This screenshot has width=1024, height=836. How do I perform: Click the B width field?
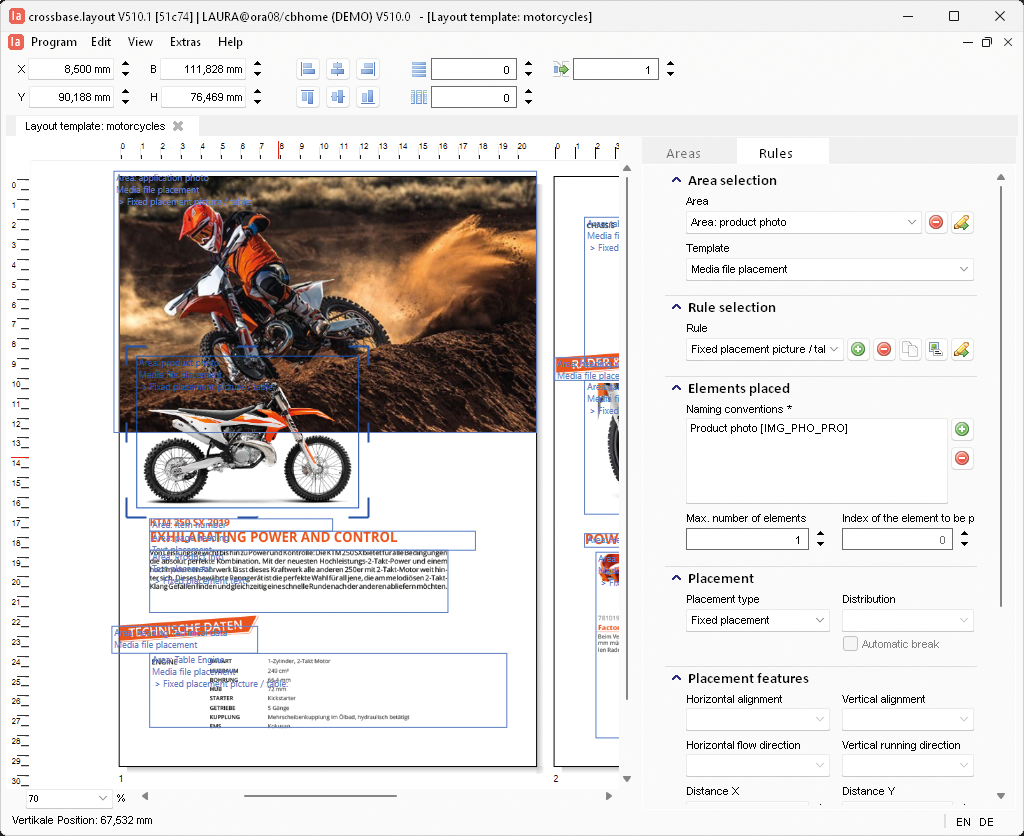coord(202,69)
